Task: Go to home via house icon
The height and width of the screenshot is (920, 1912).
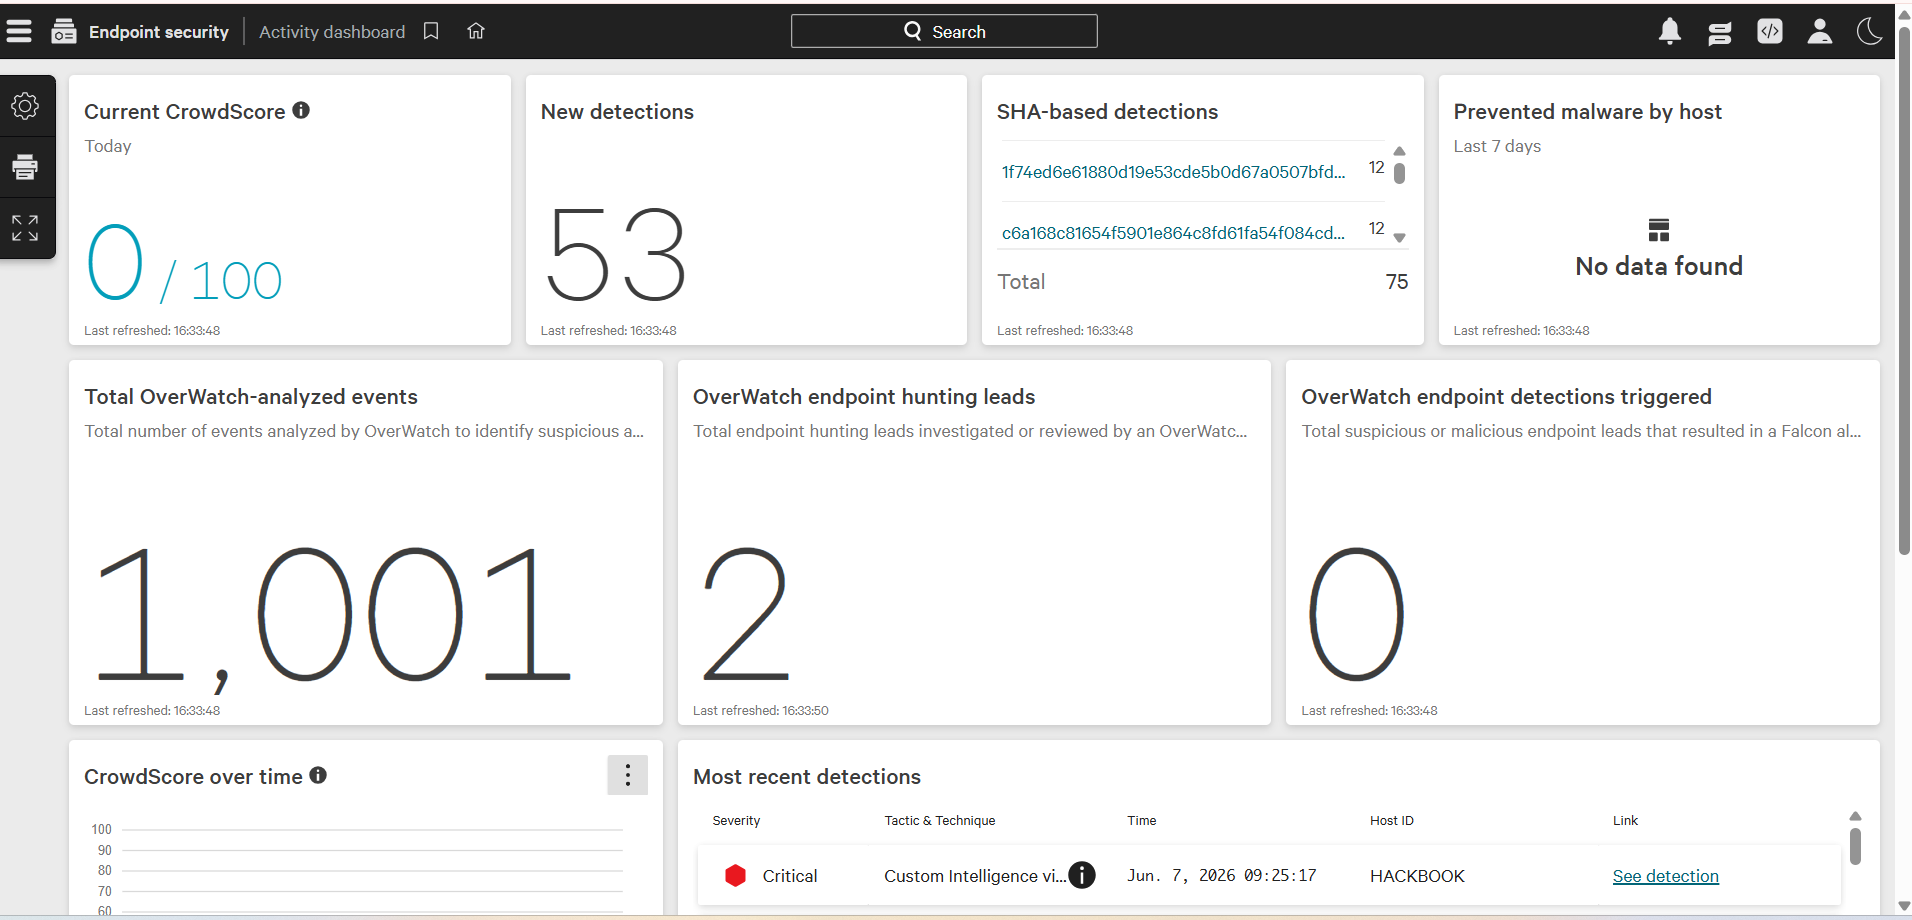Action: tap(476, 31)
